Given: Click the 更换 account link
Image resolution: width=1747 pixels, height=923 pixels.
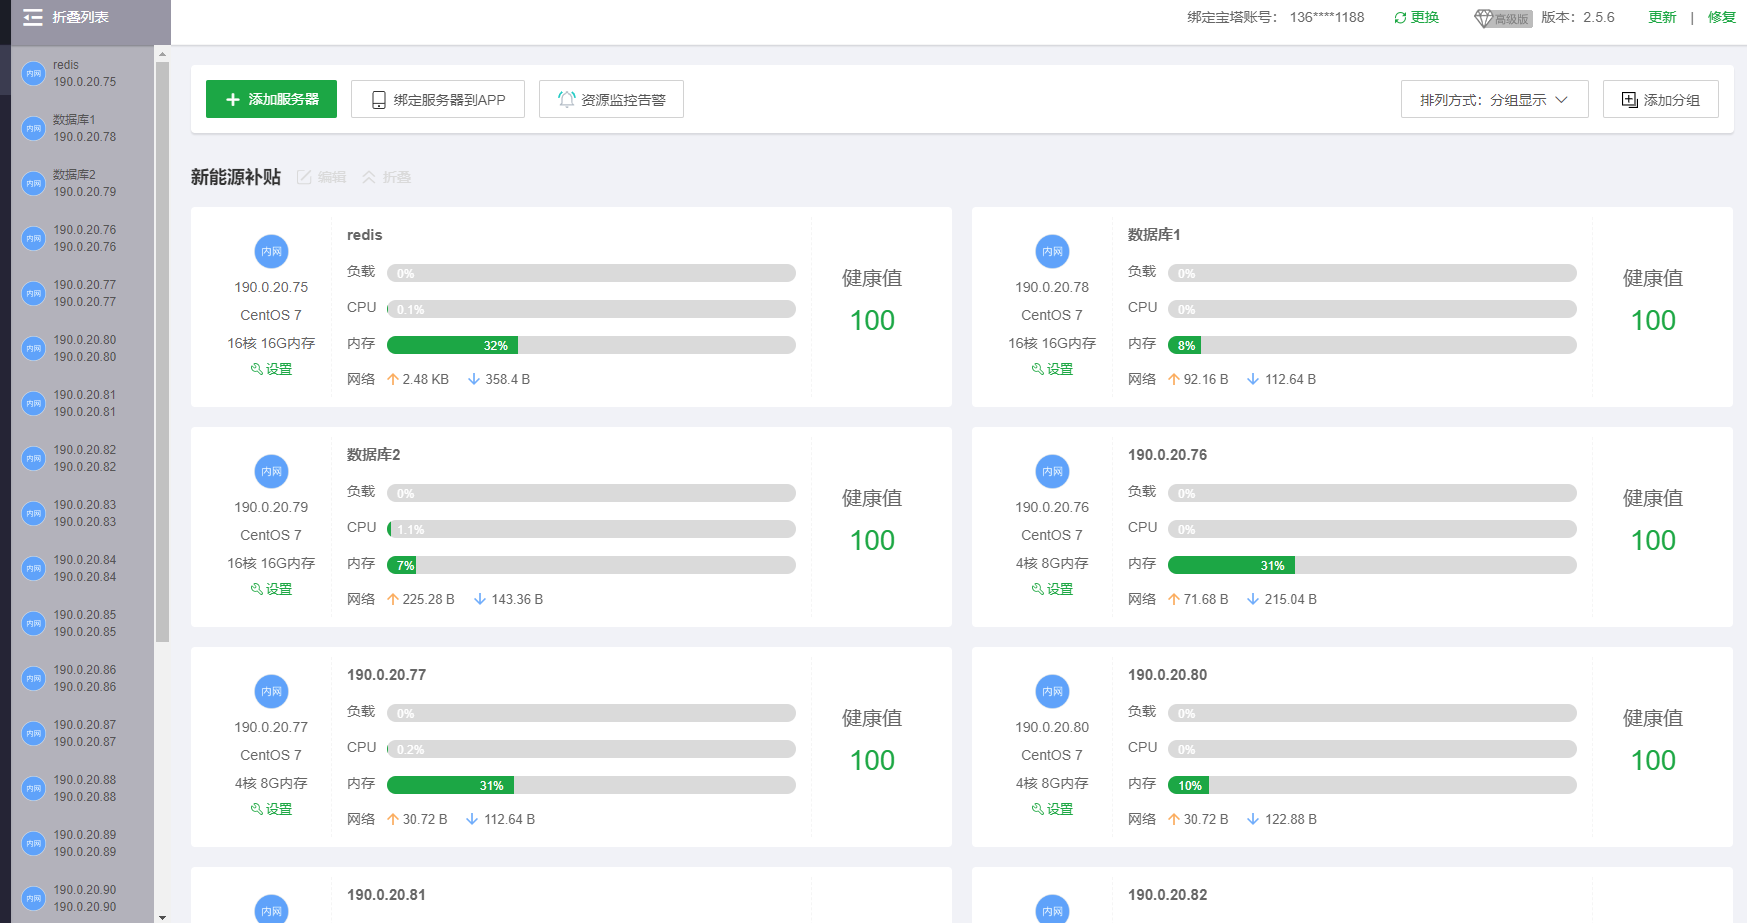Looking at the screenshot, I should pos(1416,17).
